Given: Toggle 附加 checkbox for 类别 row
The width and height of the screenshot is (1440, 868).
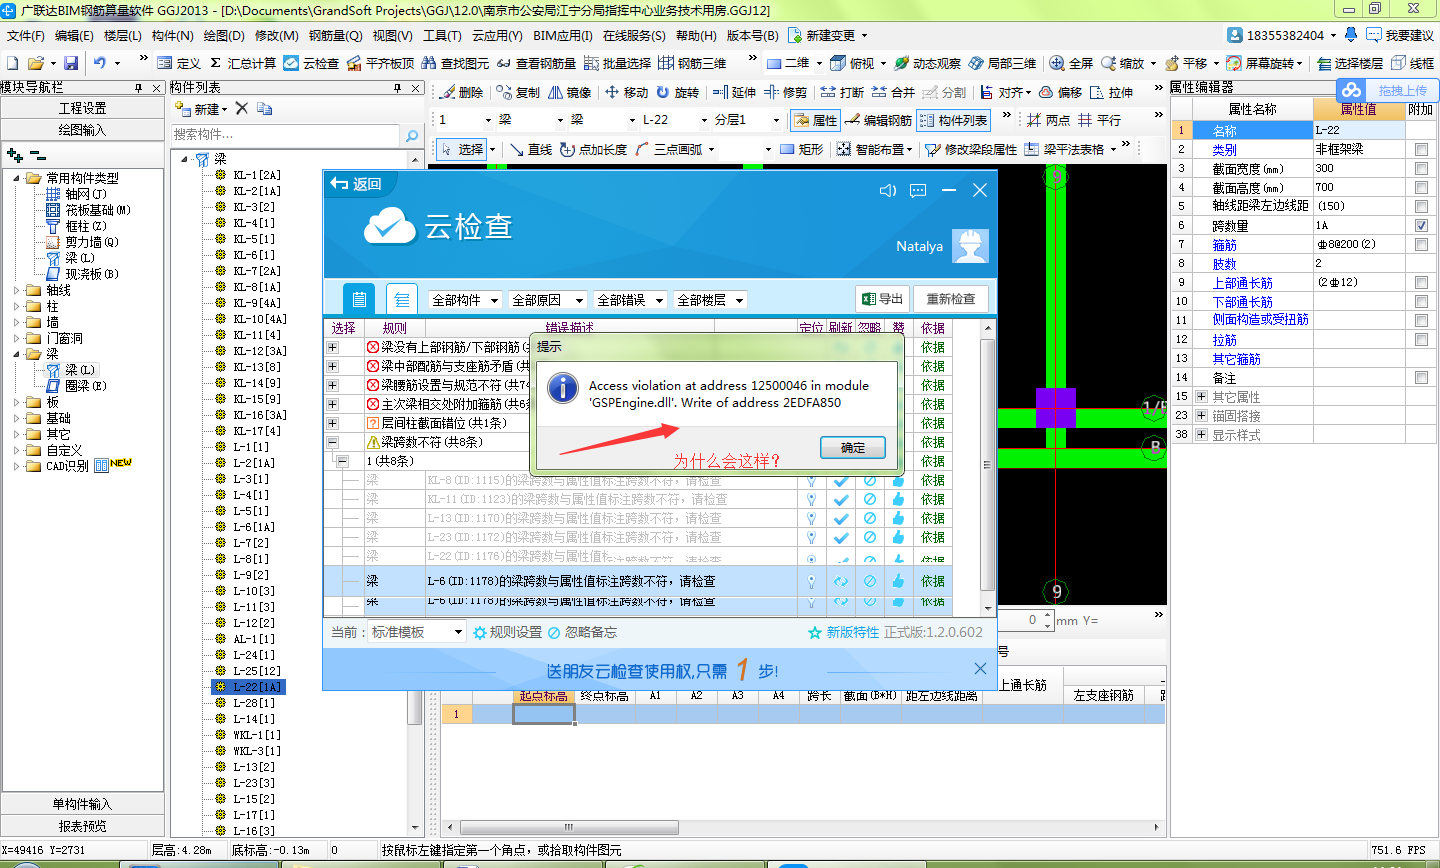Looking at the screenshot, I should [1421, 149].
